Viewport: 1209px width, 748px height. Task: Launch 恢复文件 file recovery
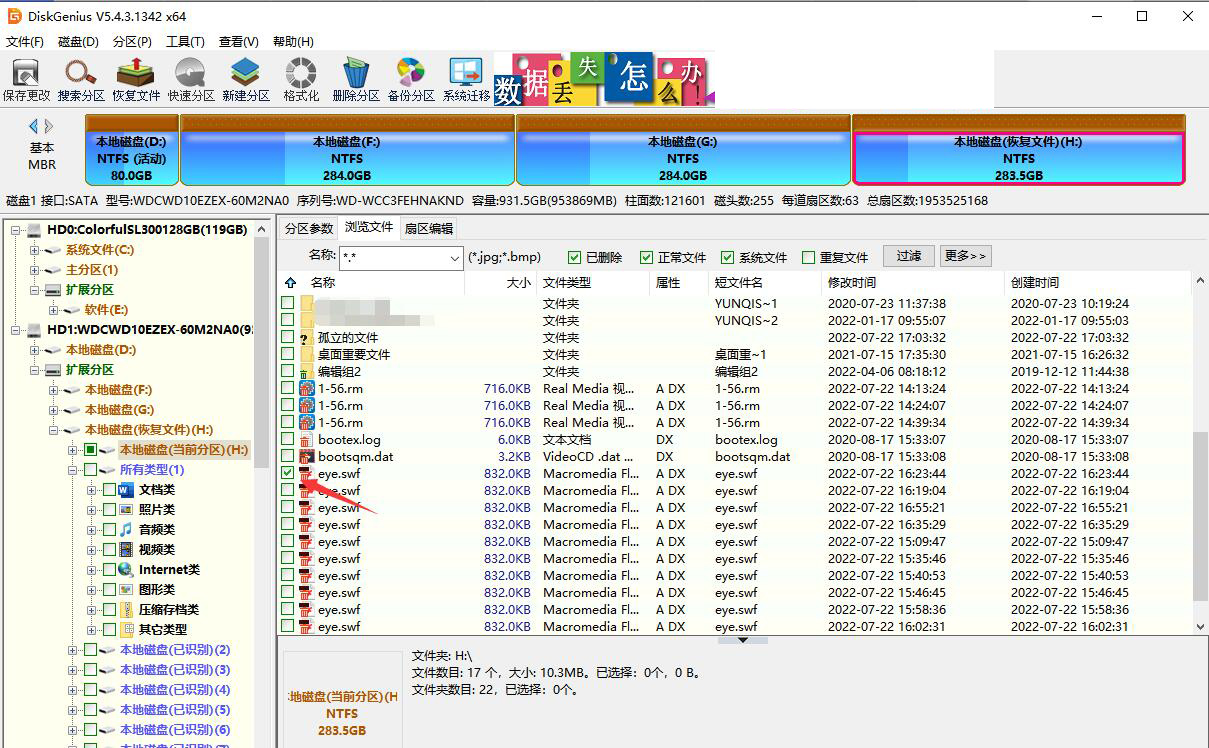click(133, 78)
